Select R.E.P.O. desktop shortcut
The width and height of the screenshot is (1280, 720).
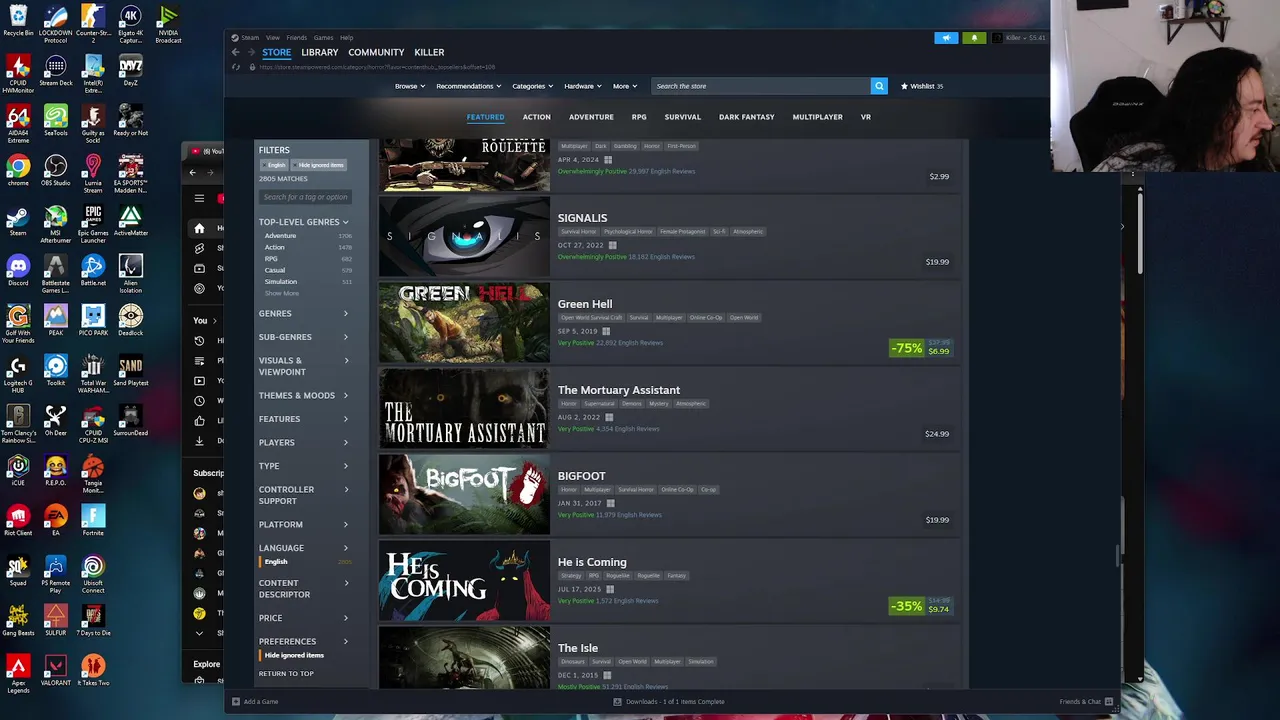[x=56, y=471]
